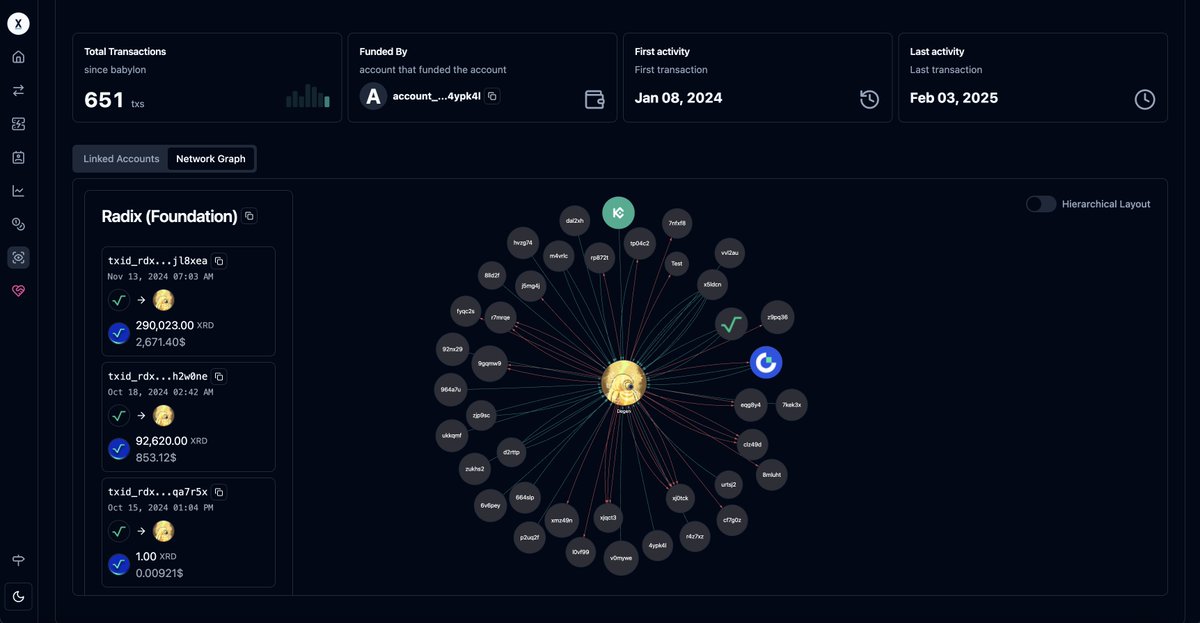The width and height of the screenshot is (1200, 623).
Task: Click sender avatar in Nov 13 transaction
Action: (119, 299)
